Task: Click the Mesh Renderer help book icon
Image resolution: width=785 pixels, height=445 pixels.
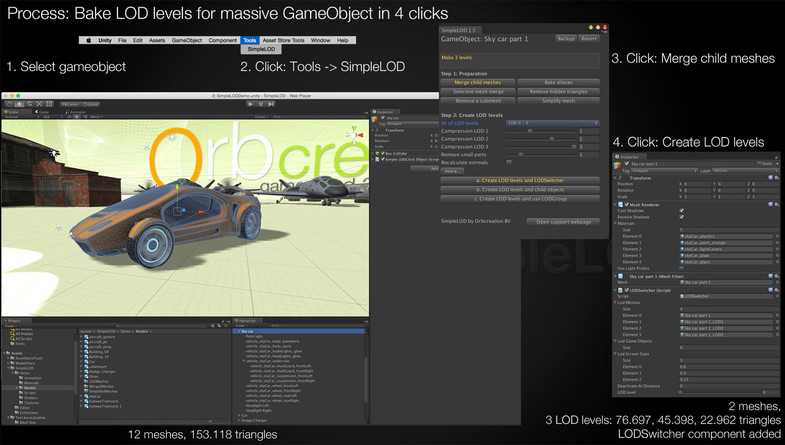Action: tap(770, 204)
